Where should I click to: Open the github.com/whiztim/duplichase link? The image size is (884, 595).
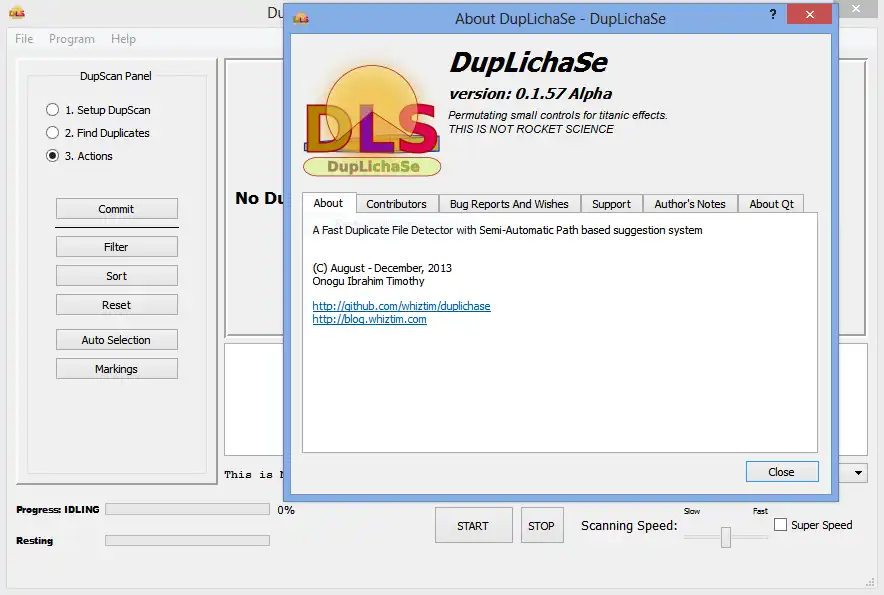401,306
